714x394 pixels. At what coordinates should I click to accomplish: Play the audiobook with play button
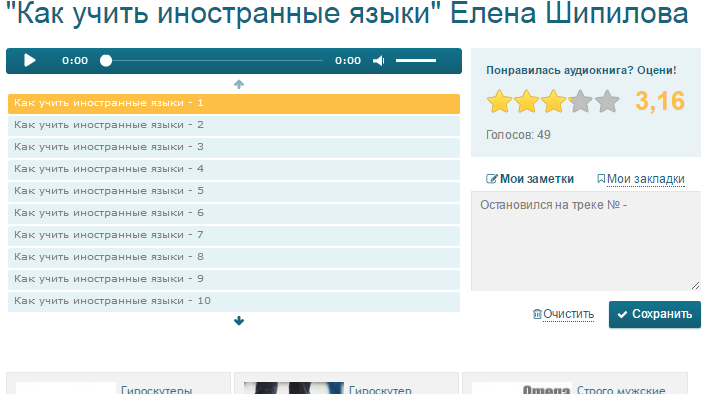pyautogui.click(x=30, y=61)
